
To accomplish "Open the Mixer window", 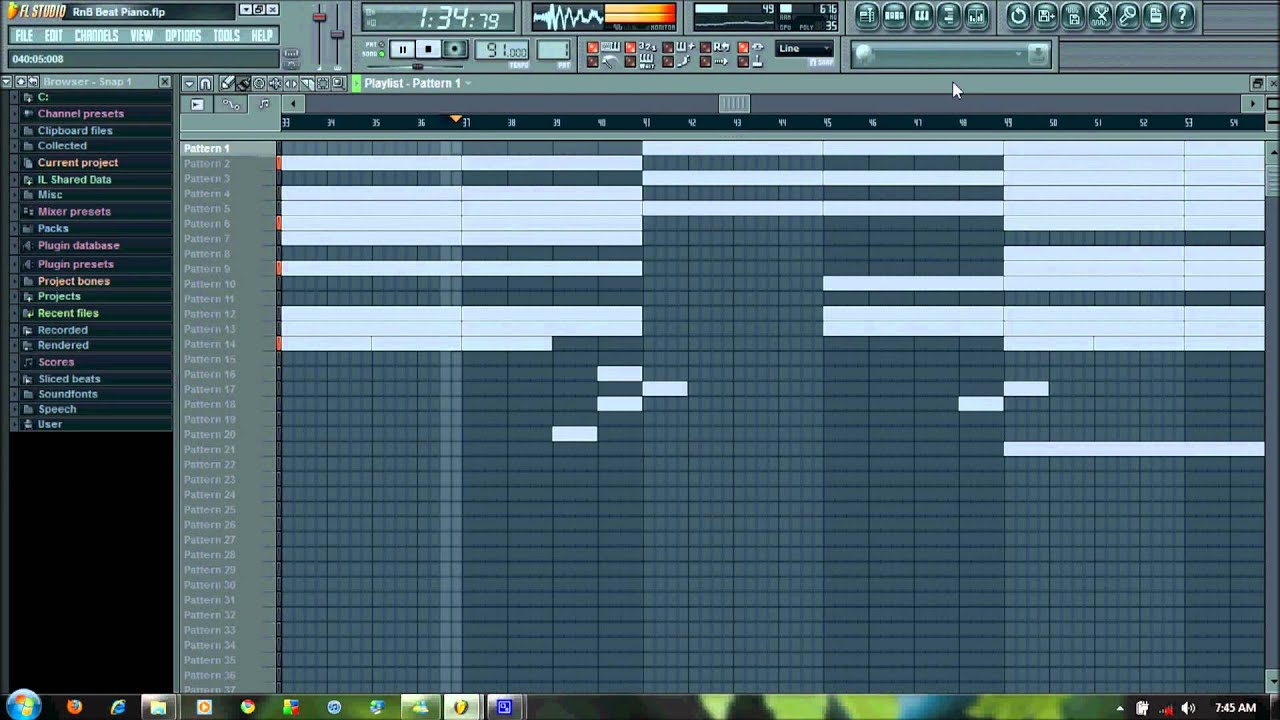I will click(x=976, y=15).
